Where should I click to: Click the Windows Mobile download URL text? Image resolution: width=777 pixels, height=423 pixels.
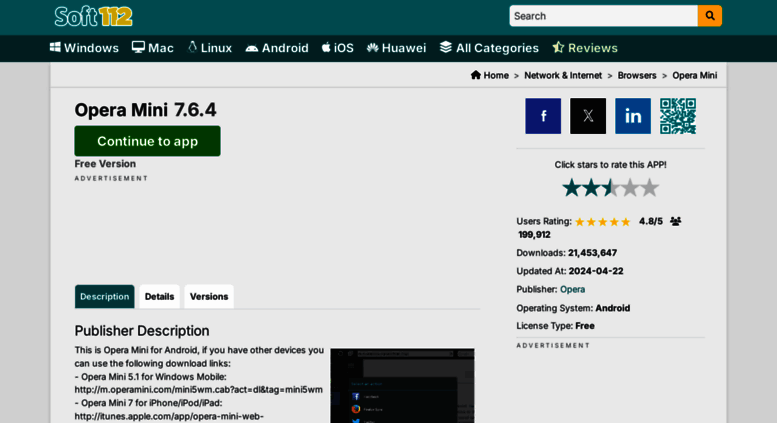pos(198,390)
